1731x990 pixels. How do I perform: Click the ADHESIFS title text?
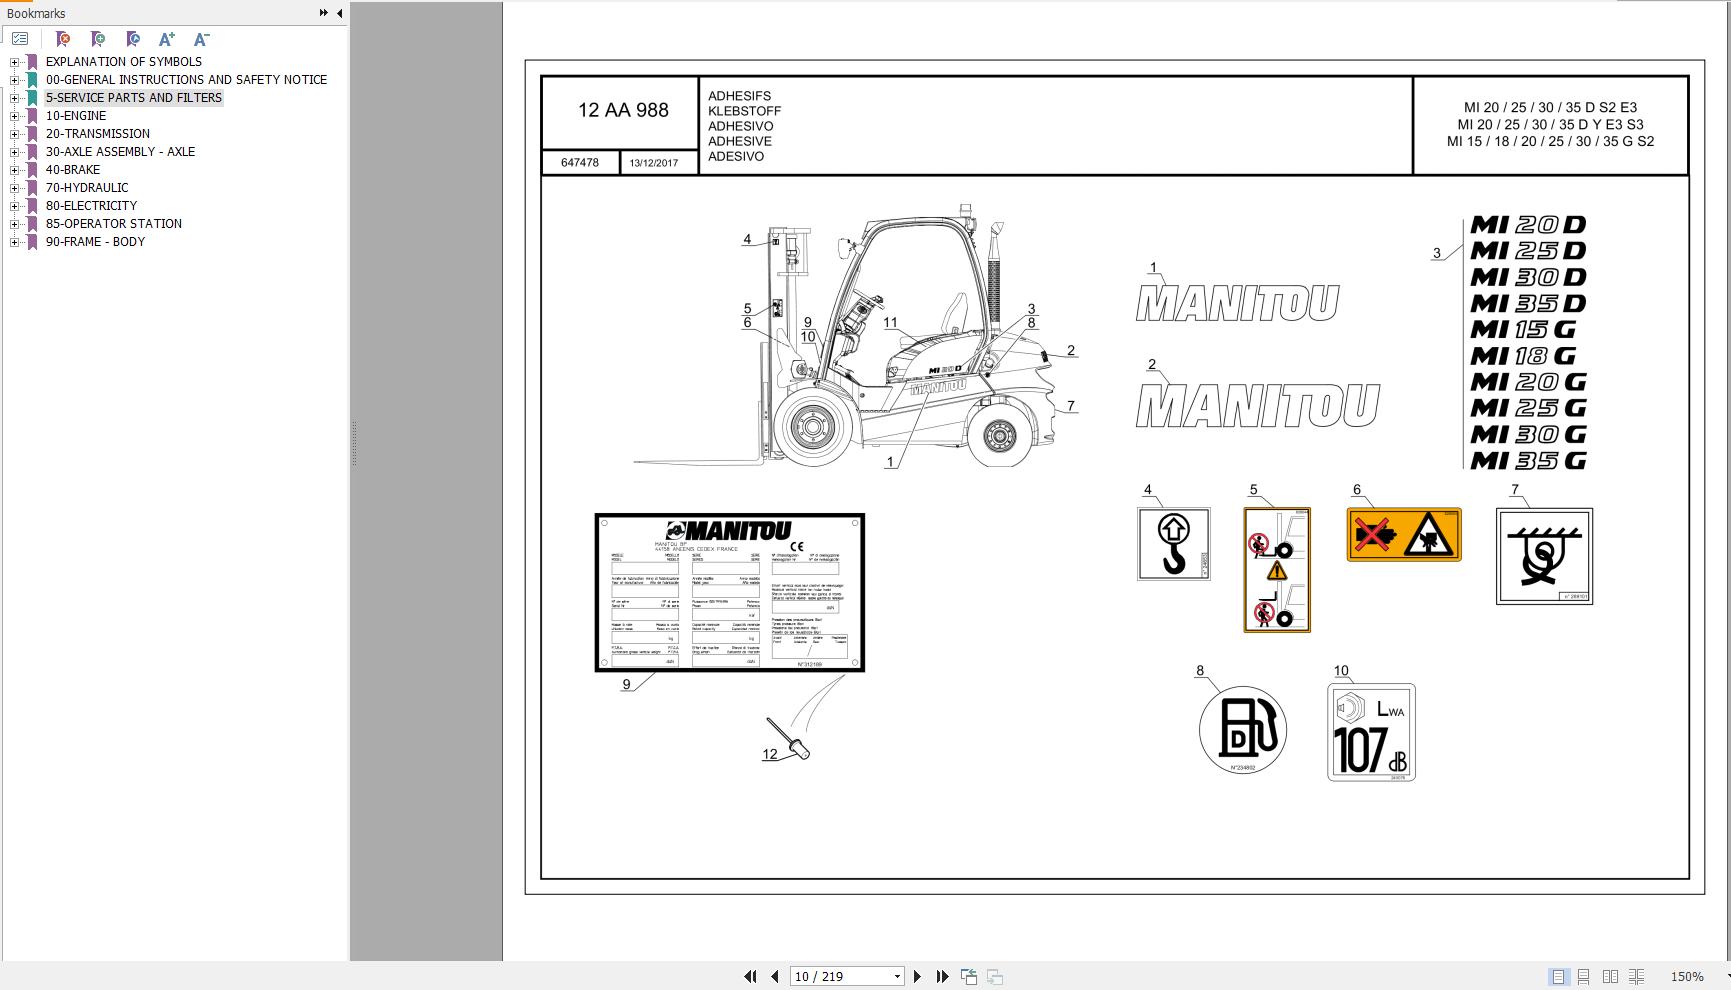739,96
